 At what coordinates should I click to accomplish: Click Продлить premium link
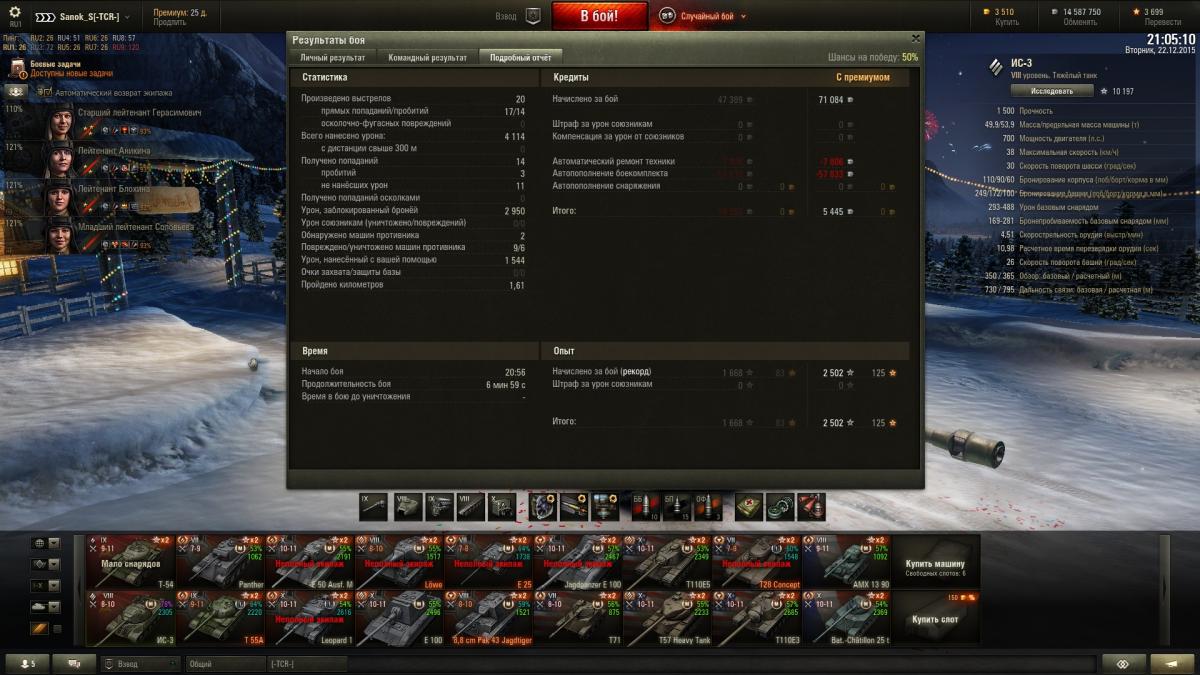(169, 22)
